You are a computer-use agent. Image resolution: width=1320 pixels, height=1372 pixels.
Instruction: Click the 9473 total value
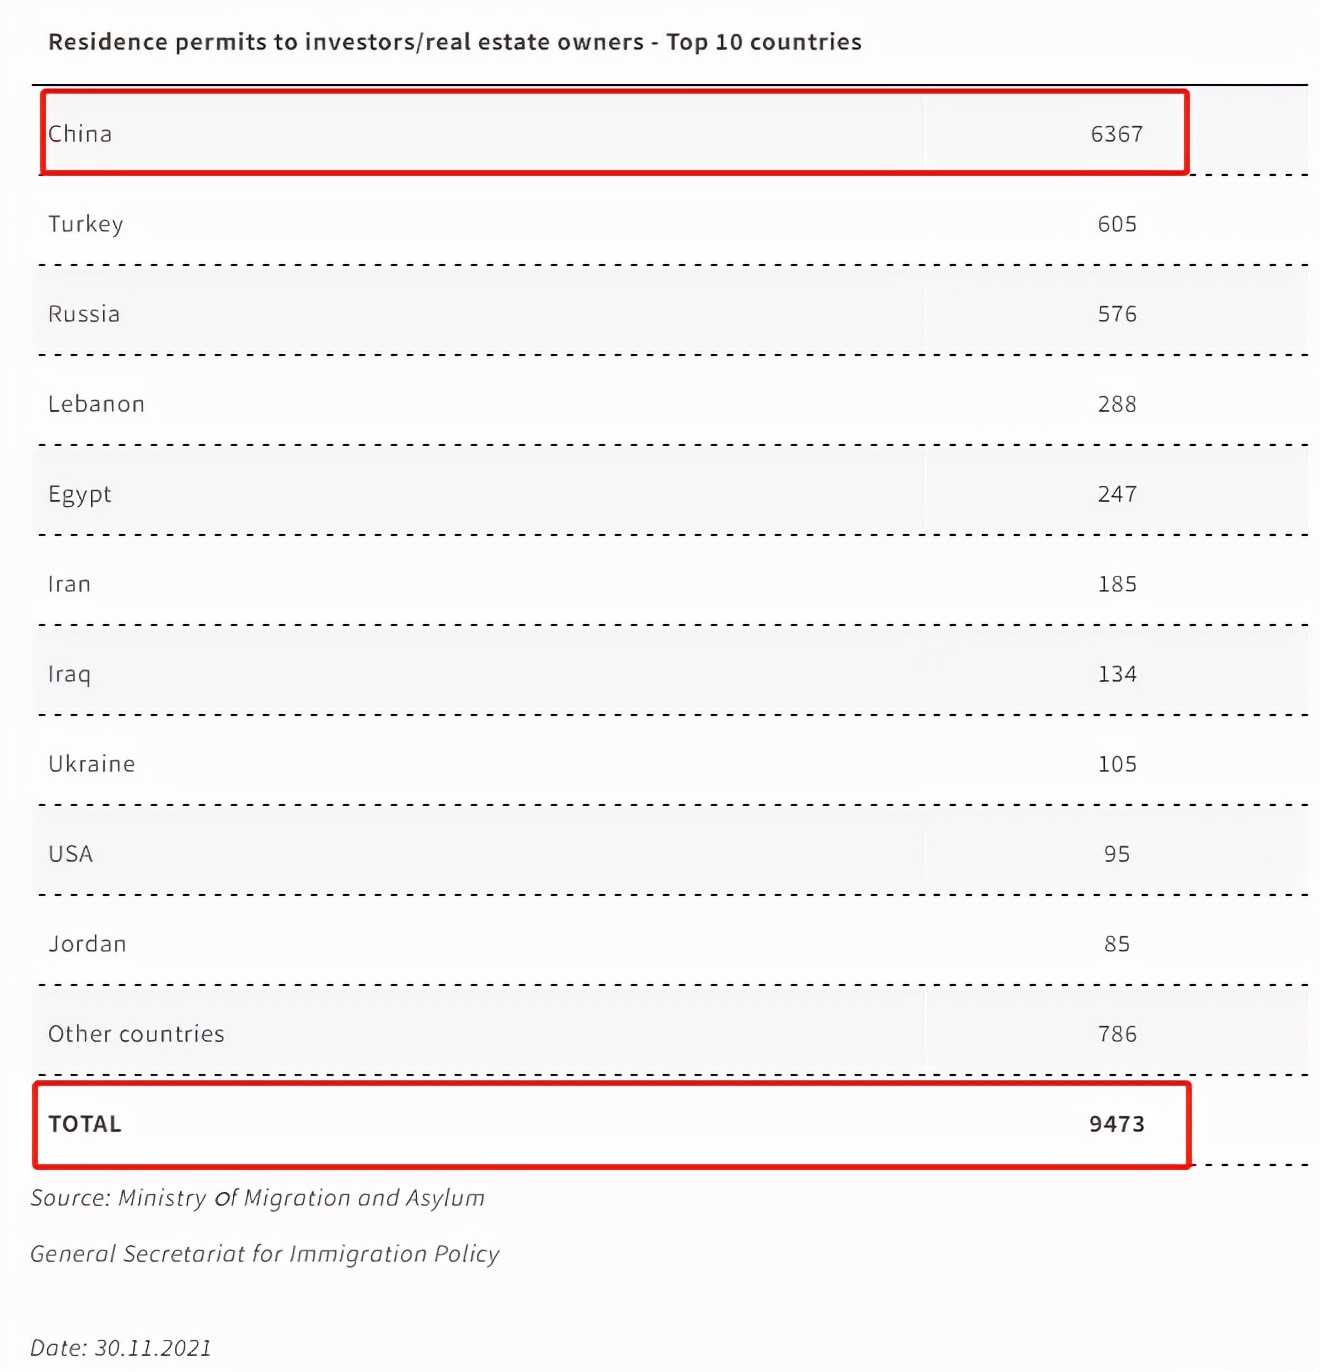(1116, 1124)
